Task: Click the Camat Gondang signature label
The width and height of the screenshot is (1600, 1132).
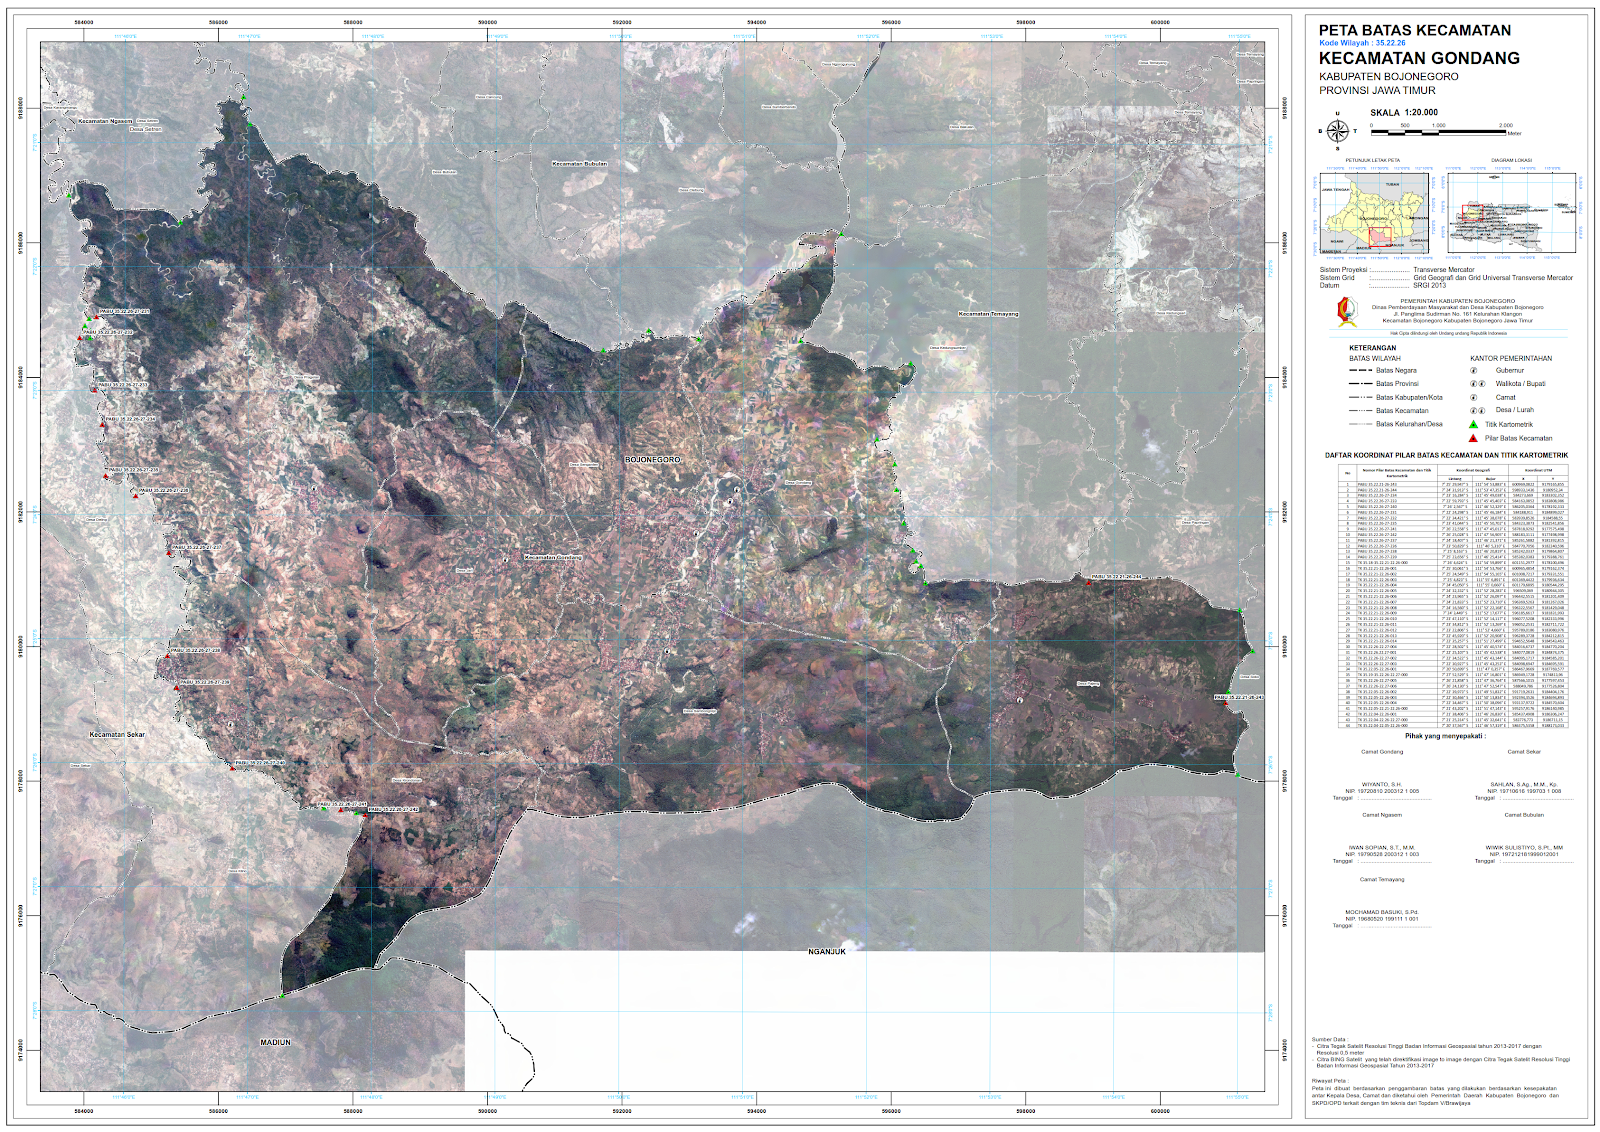Action: (1382, 752)
